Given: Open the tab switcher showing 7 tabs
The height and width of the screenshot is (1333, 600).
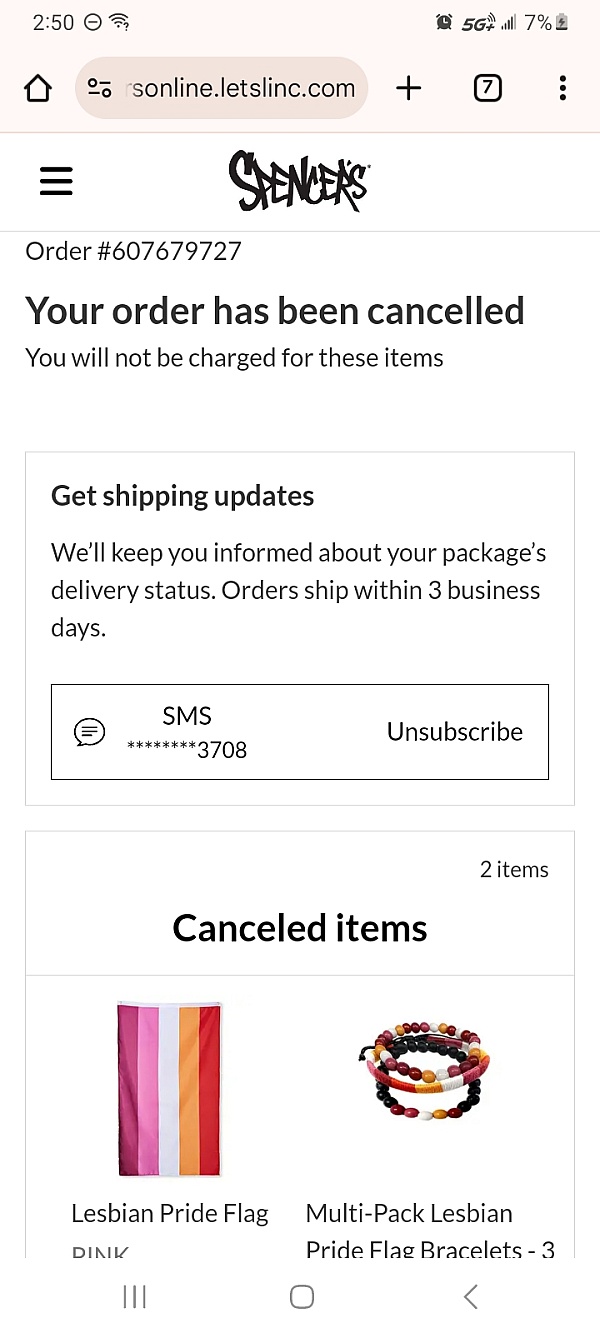Looking at the screenshot, I should (486, 88).
